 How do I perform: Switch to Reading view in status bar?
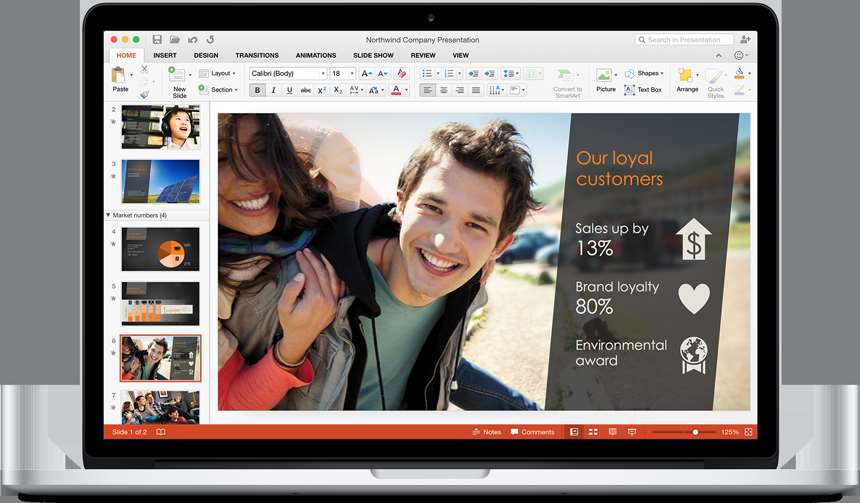pos(613,432)
